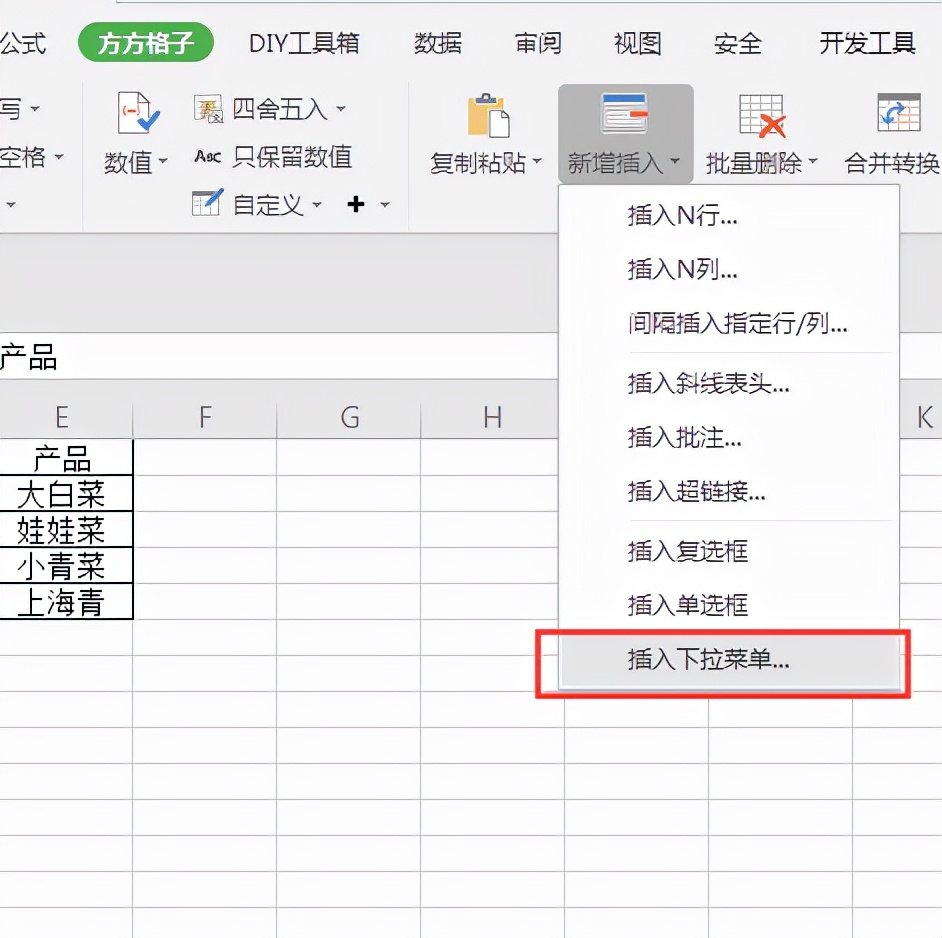Viewport: 942px width, 938px height.
Task: Choose 插入N行... menu item
Action: coord(729,215)
